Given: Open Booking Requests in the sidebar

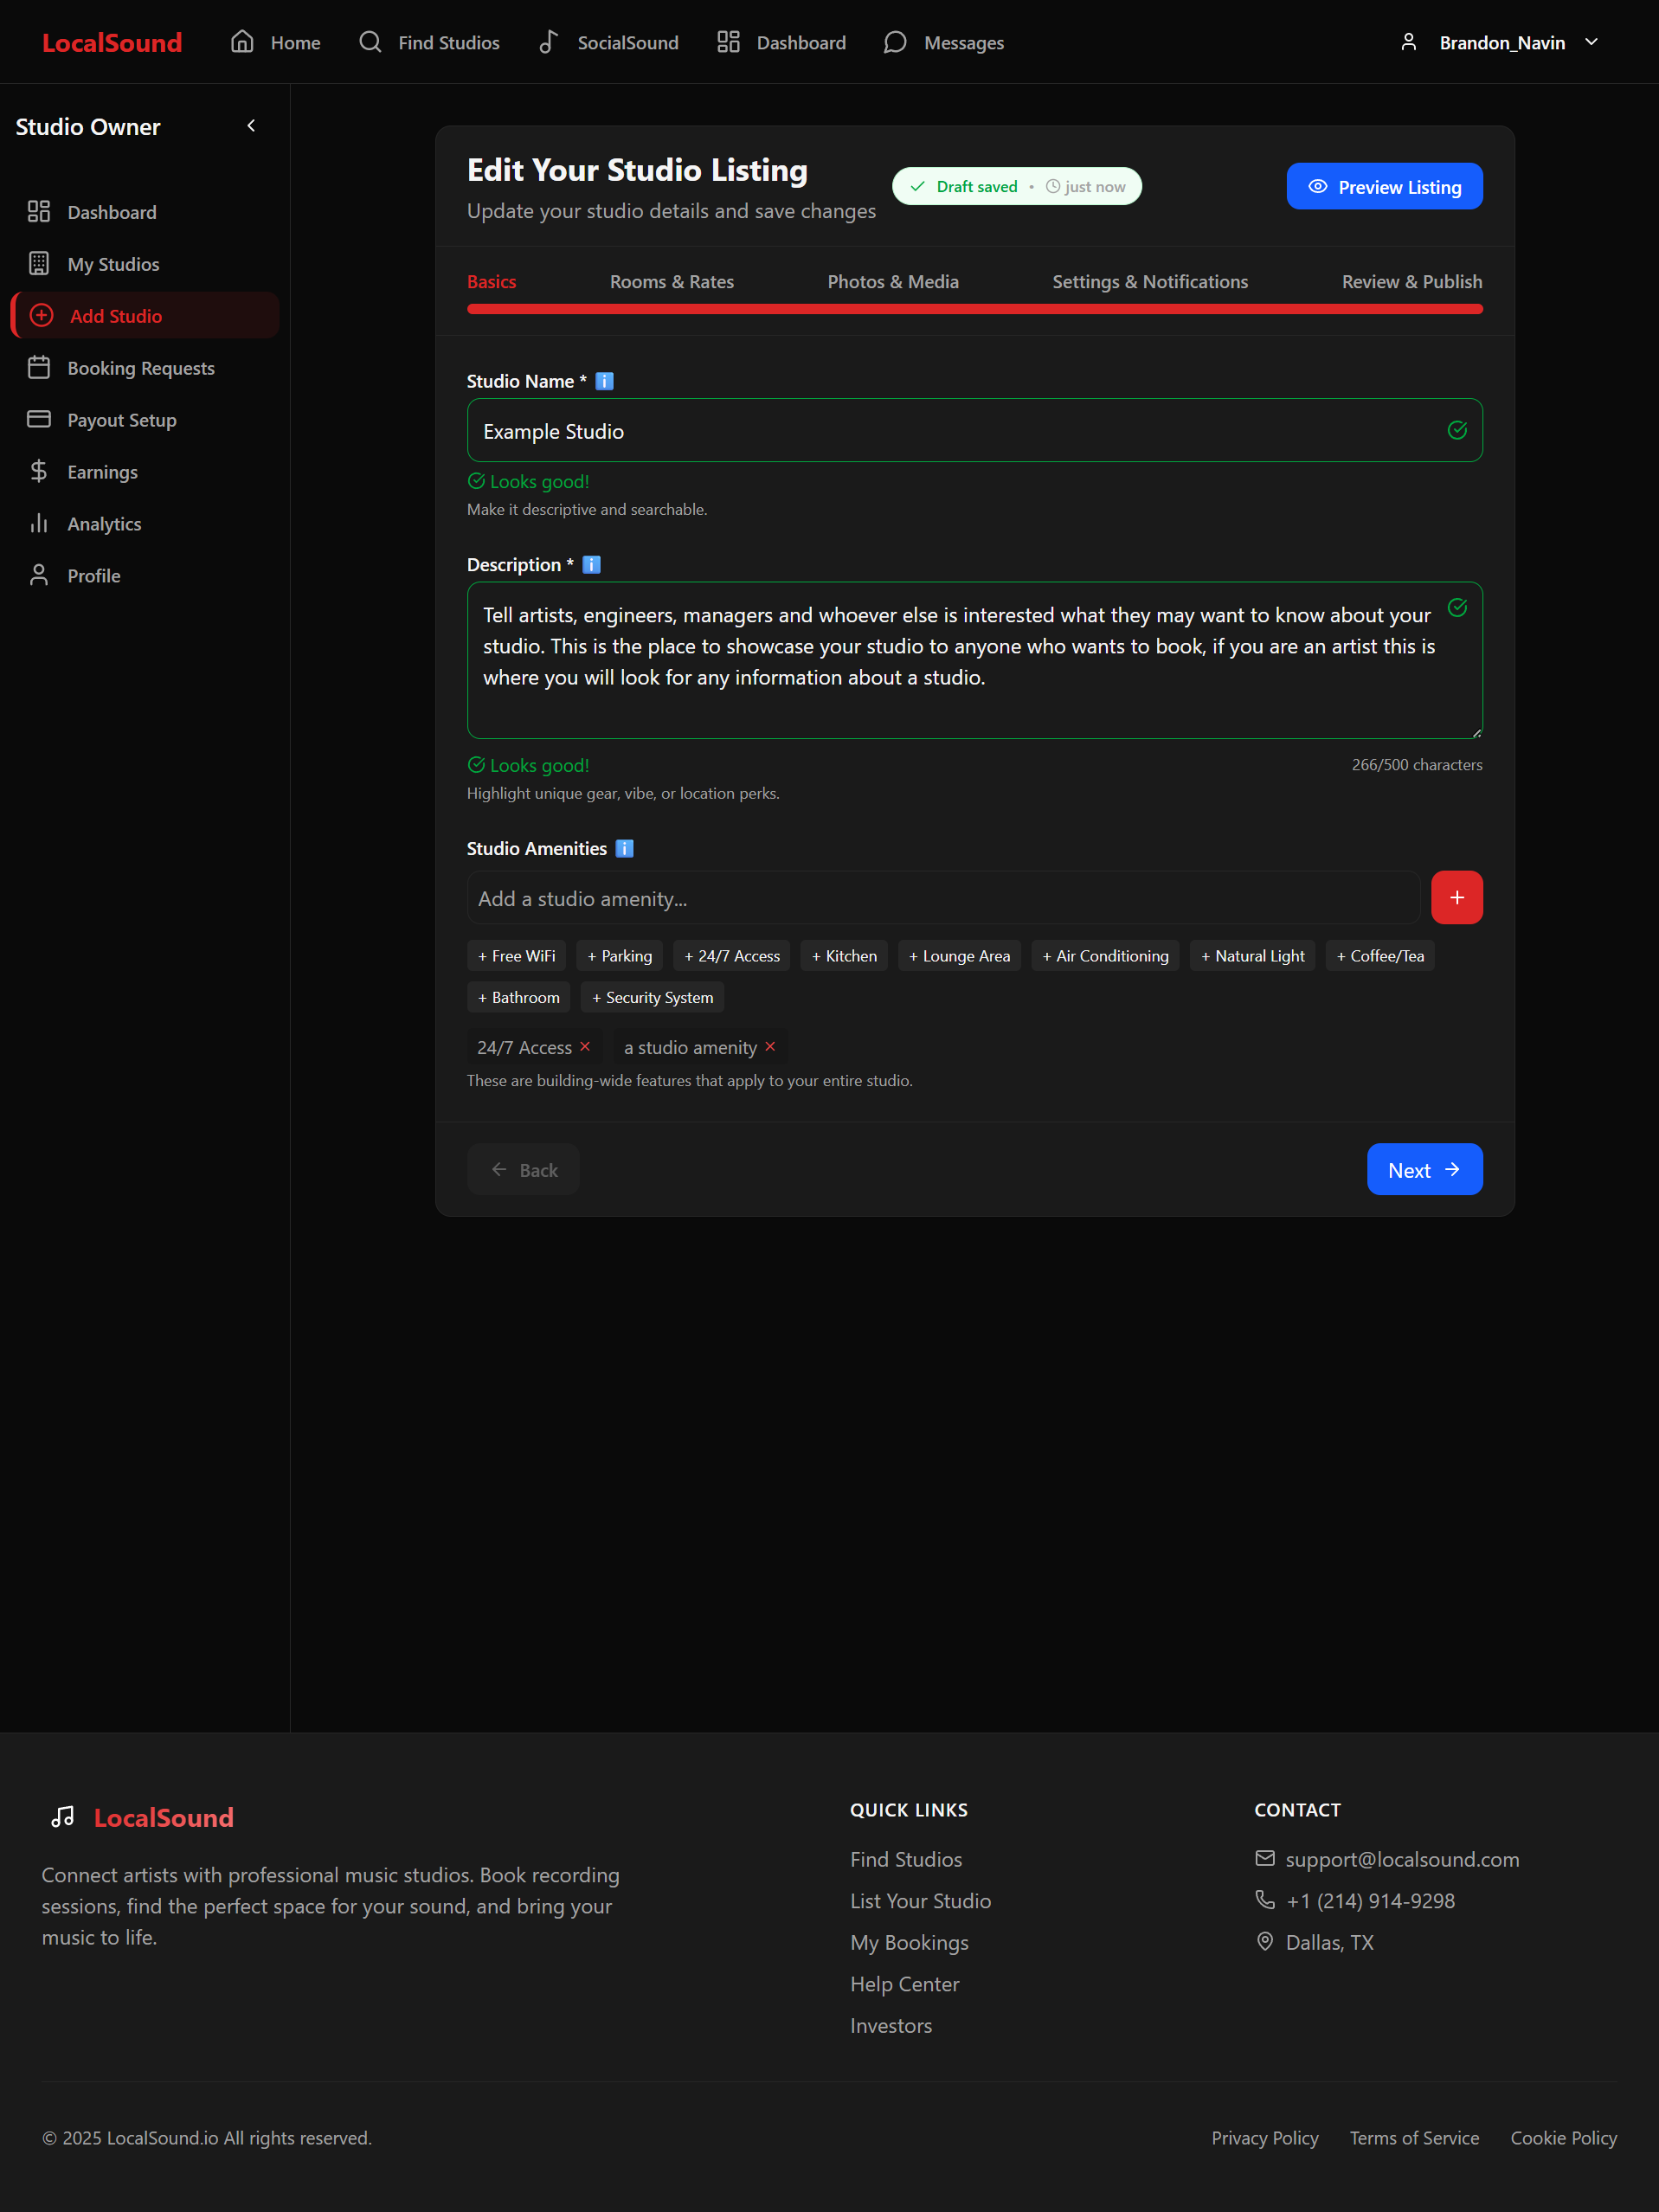Looking at the screenshot, I should [x=145, y=367].
